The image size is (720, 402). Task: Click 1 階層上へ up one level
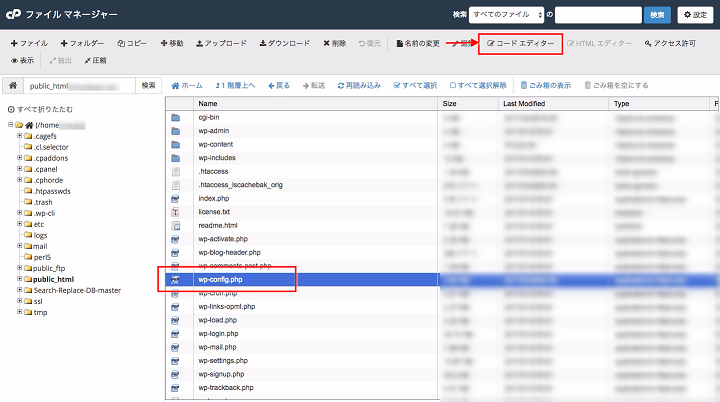pos(235,85)
